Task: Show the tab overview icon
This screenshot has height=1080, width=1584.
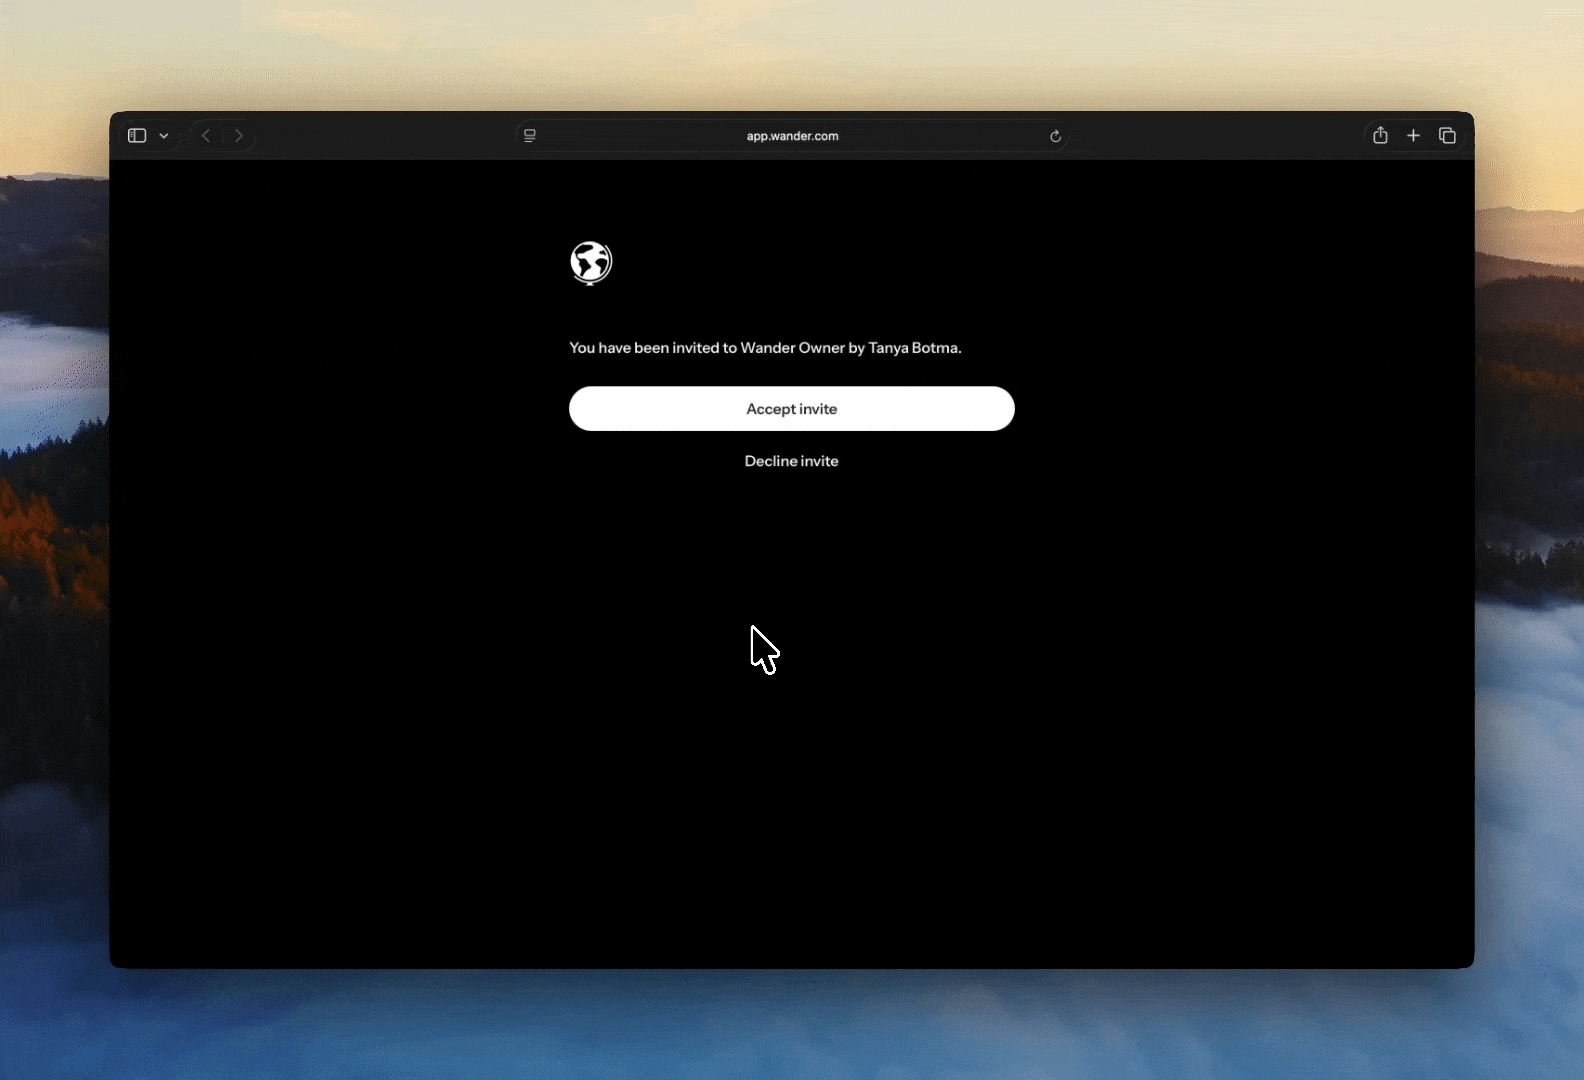Action: 1447,135
